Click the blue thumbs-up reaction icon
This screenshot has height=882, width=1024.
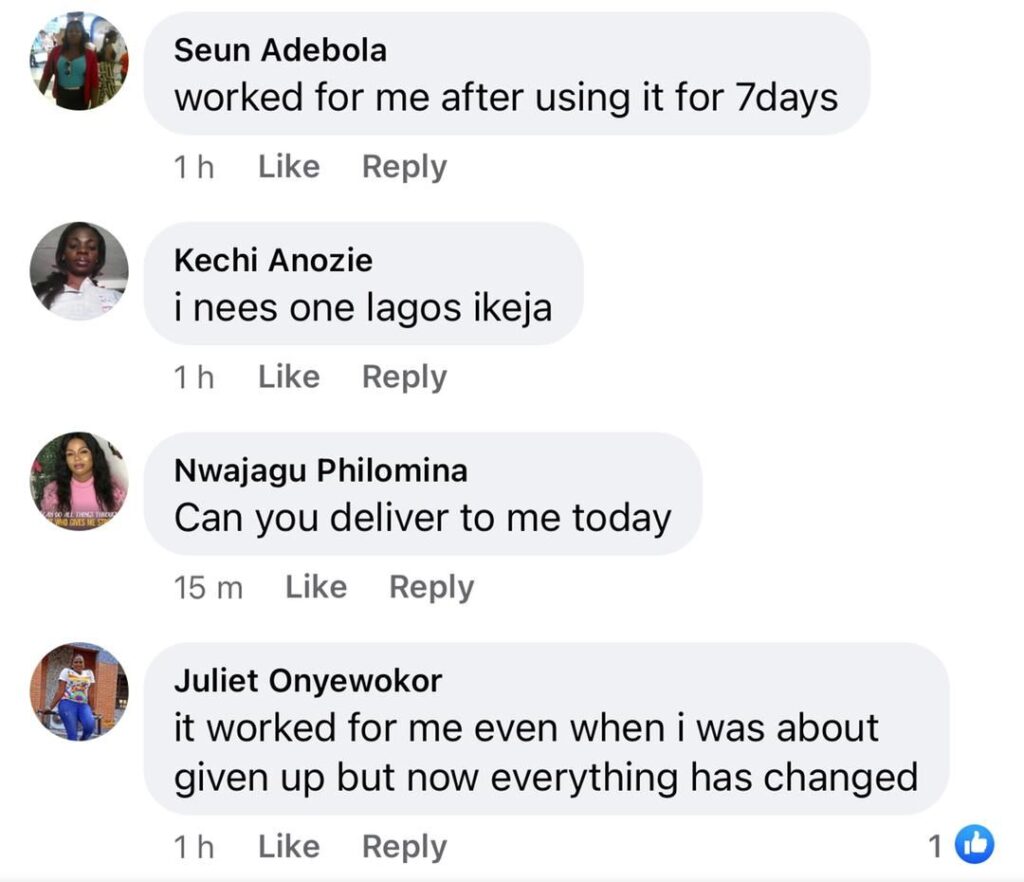point(974,845)
